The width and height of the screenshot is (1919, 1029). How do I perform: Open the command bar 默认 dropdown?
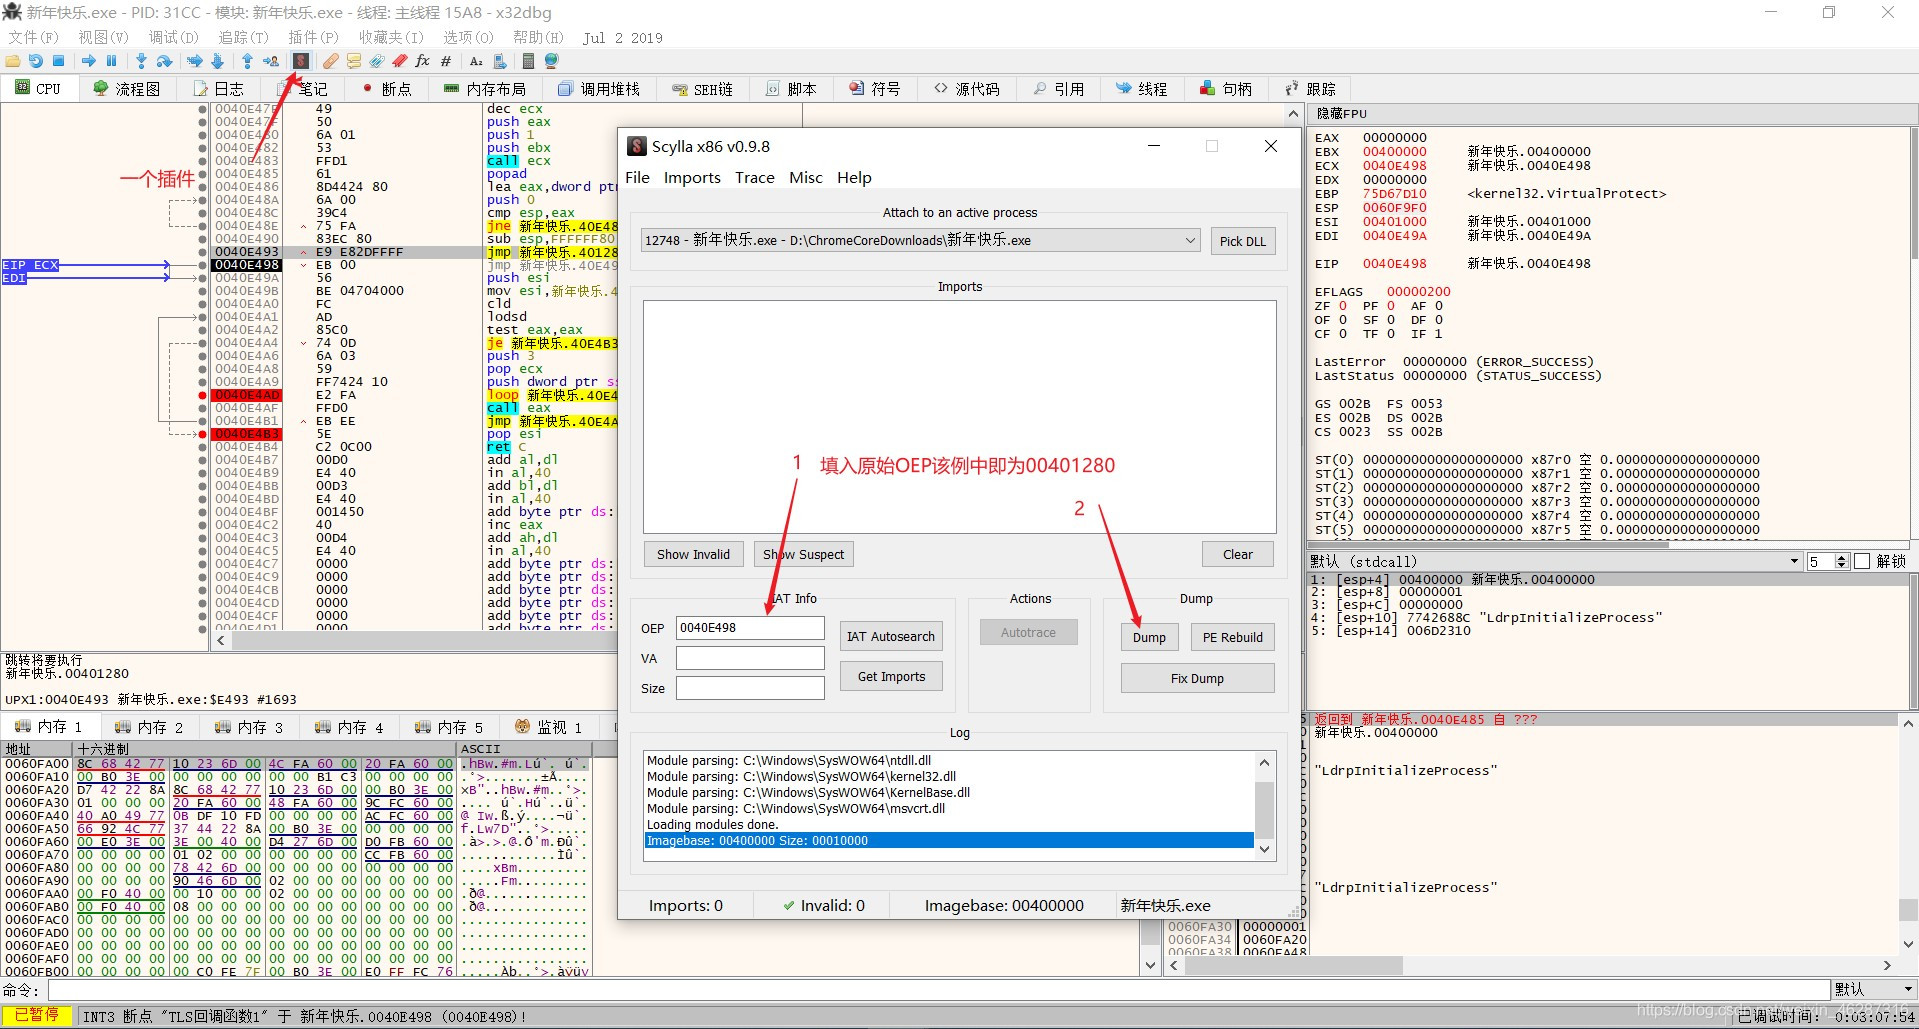click(x=1908, y=989)
